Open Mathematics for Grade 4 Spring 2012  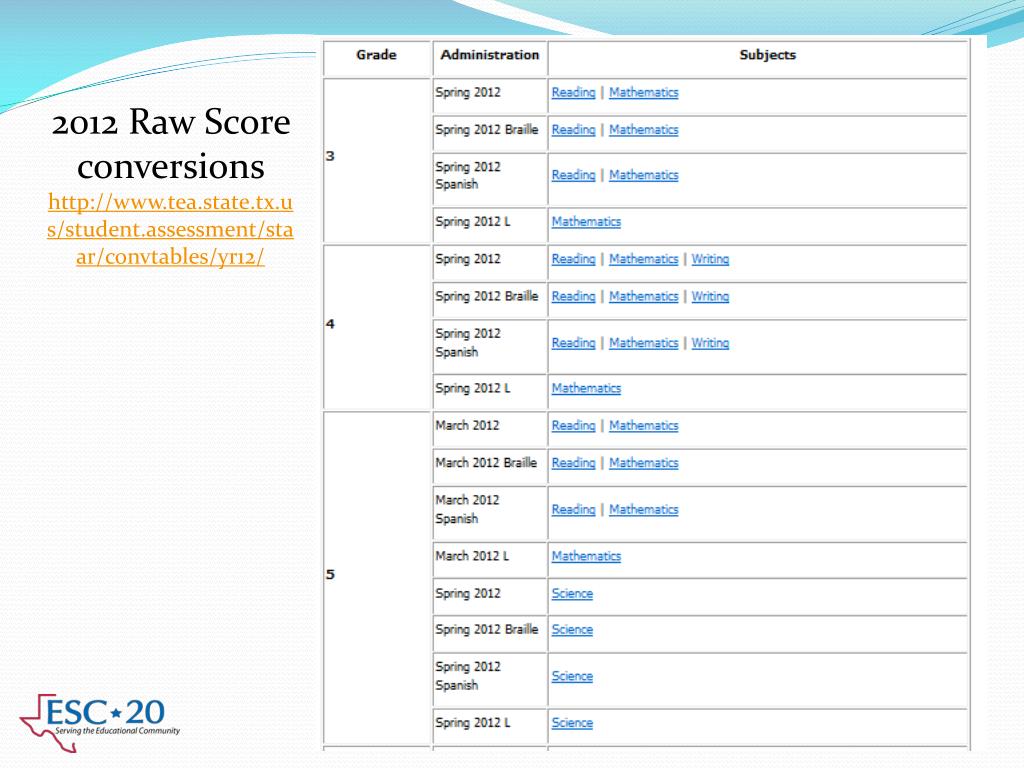tap(643, 259)
